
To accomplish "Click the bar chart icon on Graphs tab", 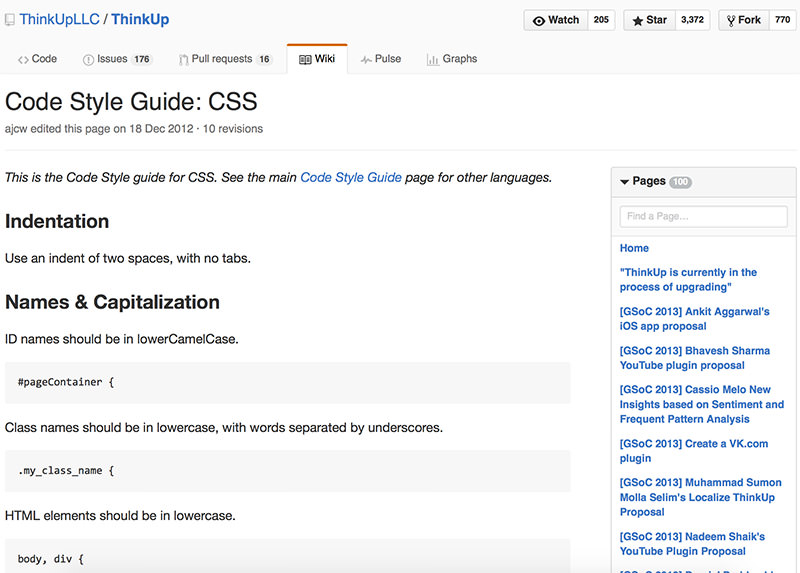I will (x=433, y=60).
